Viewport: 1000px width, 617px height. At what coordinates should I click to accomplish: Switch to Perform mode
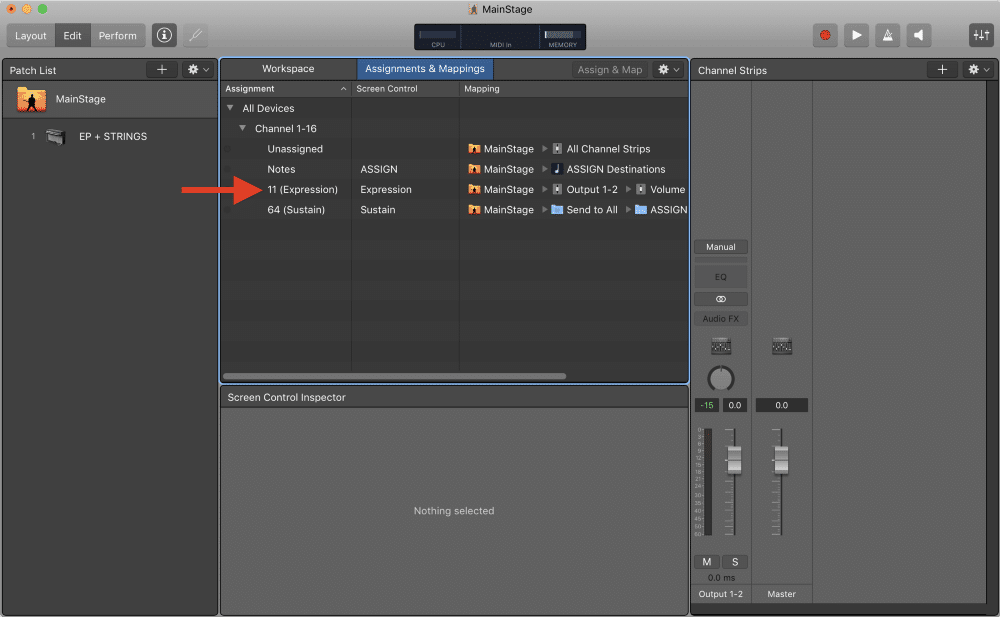[x=117, y=36]
